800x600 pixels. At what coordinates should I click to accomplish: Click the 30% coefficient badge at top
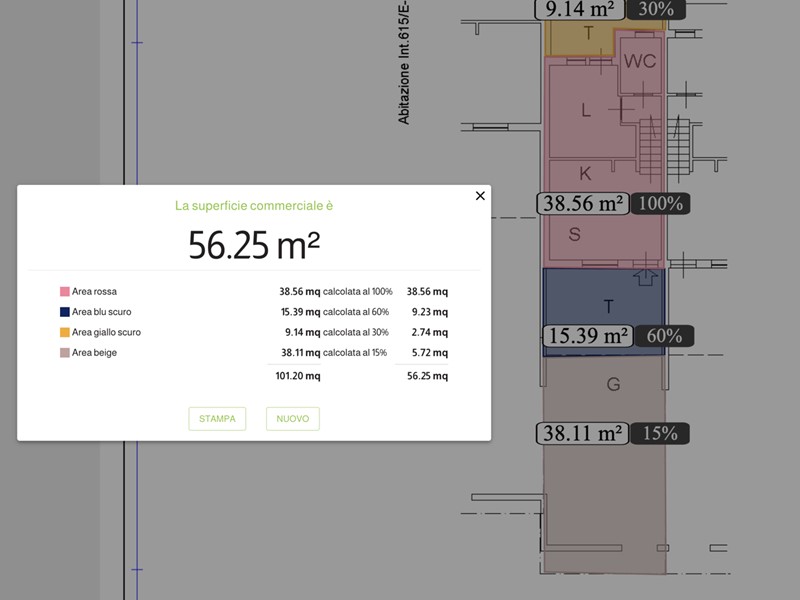655,9
